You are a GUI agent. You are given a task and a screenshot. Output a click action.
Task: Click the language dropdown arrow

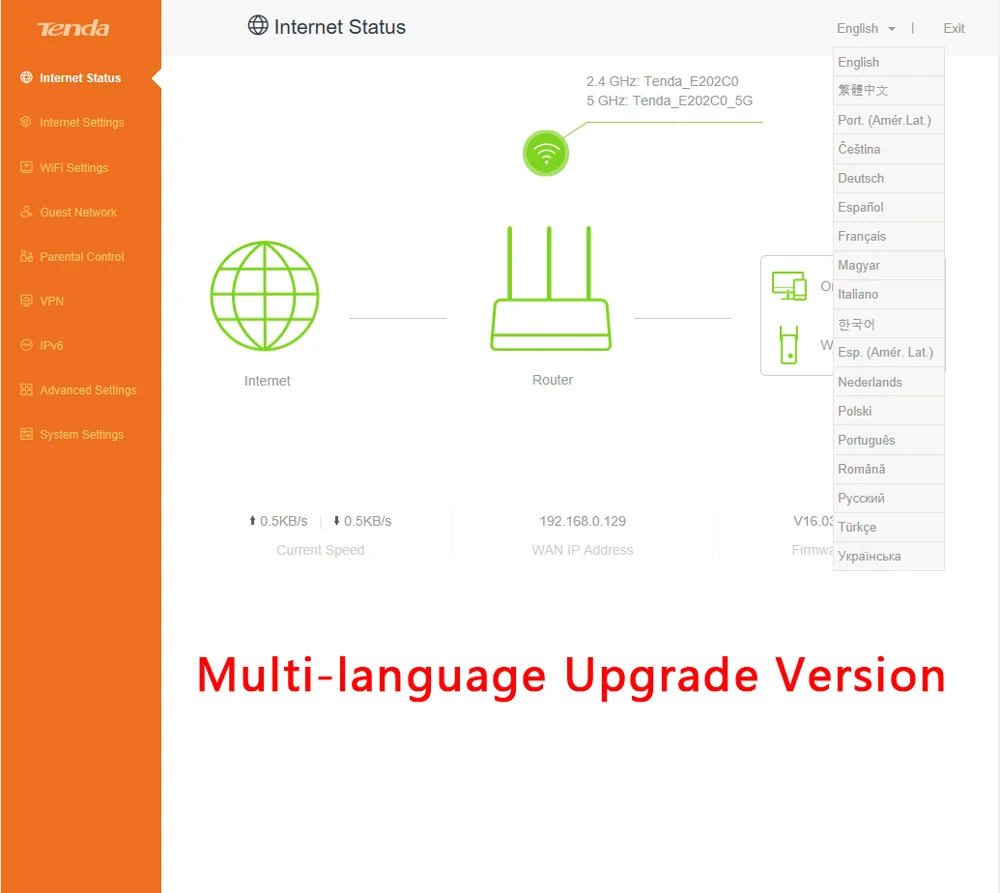892,29
